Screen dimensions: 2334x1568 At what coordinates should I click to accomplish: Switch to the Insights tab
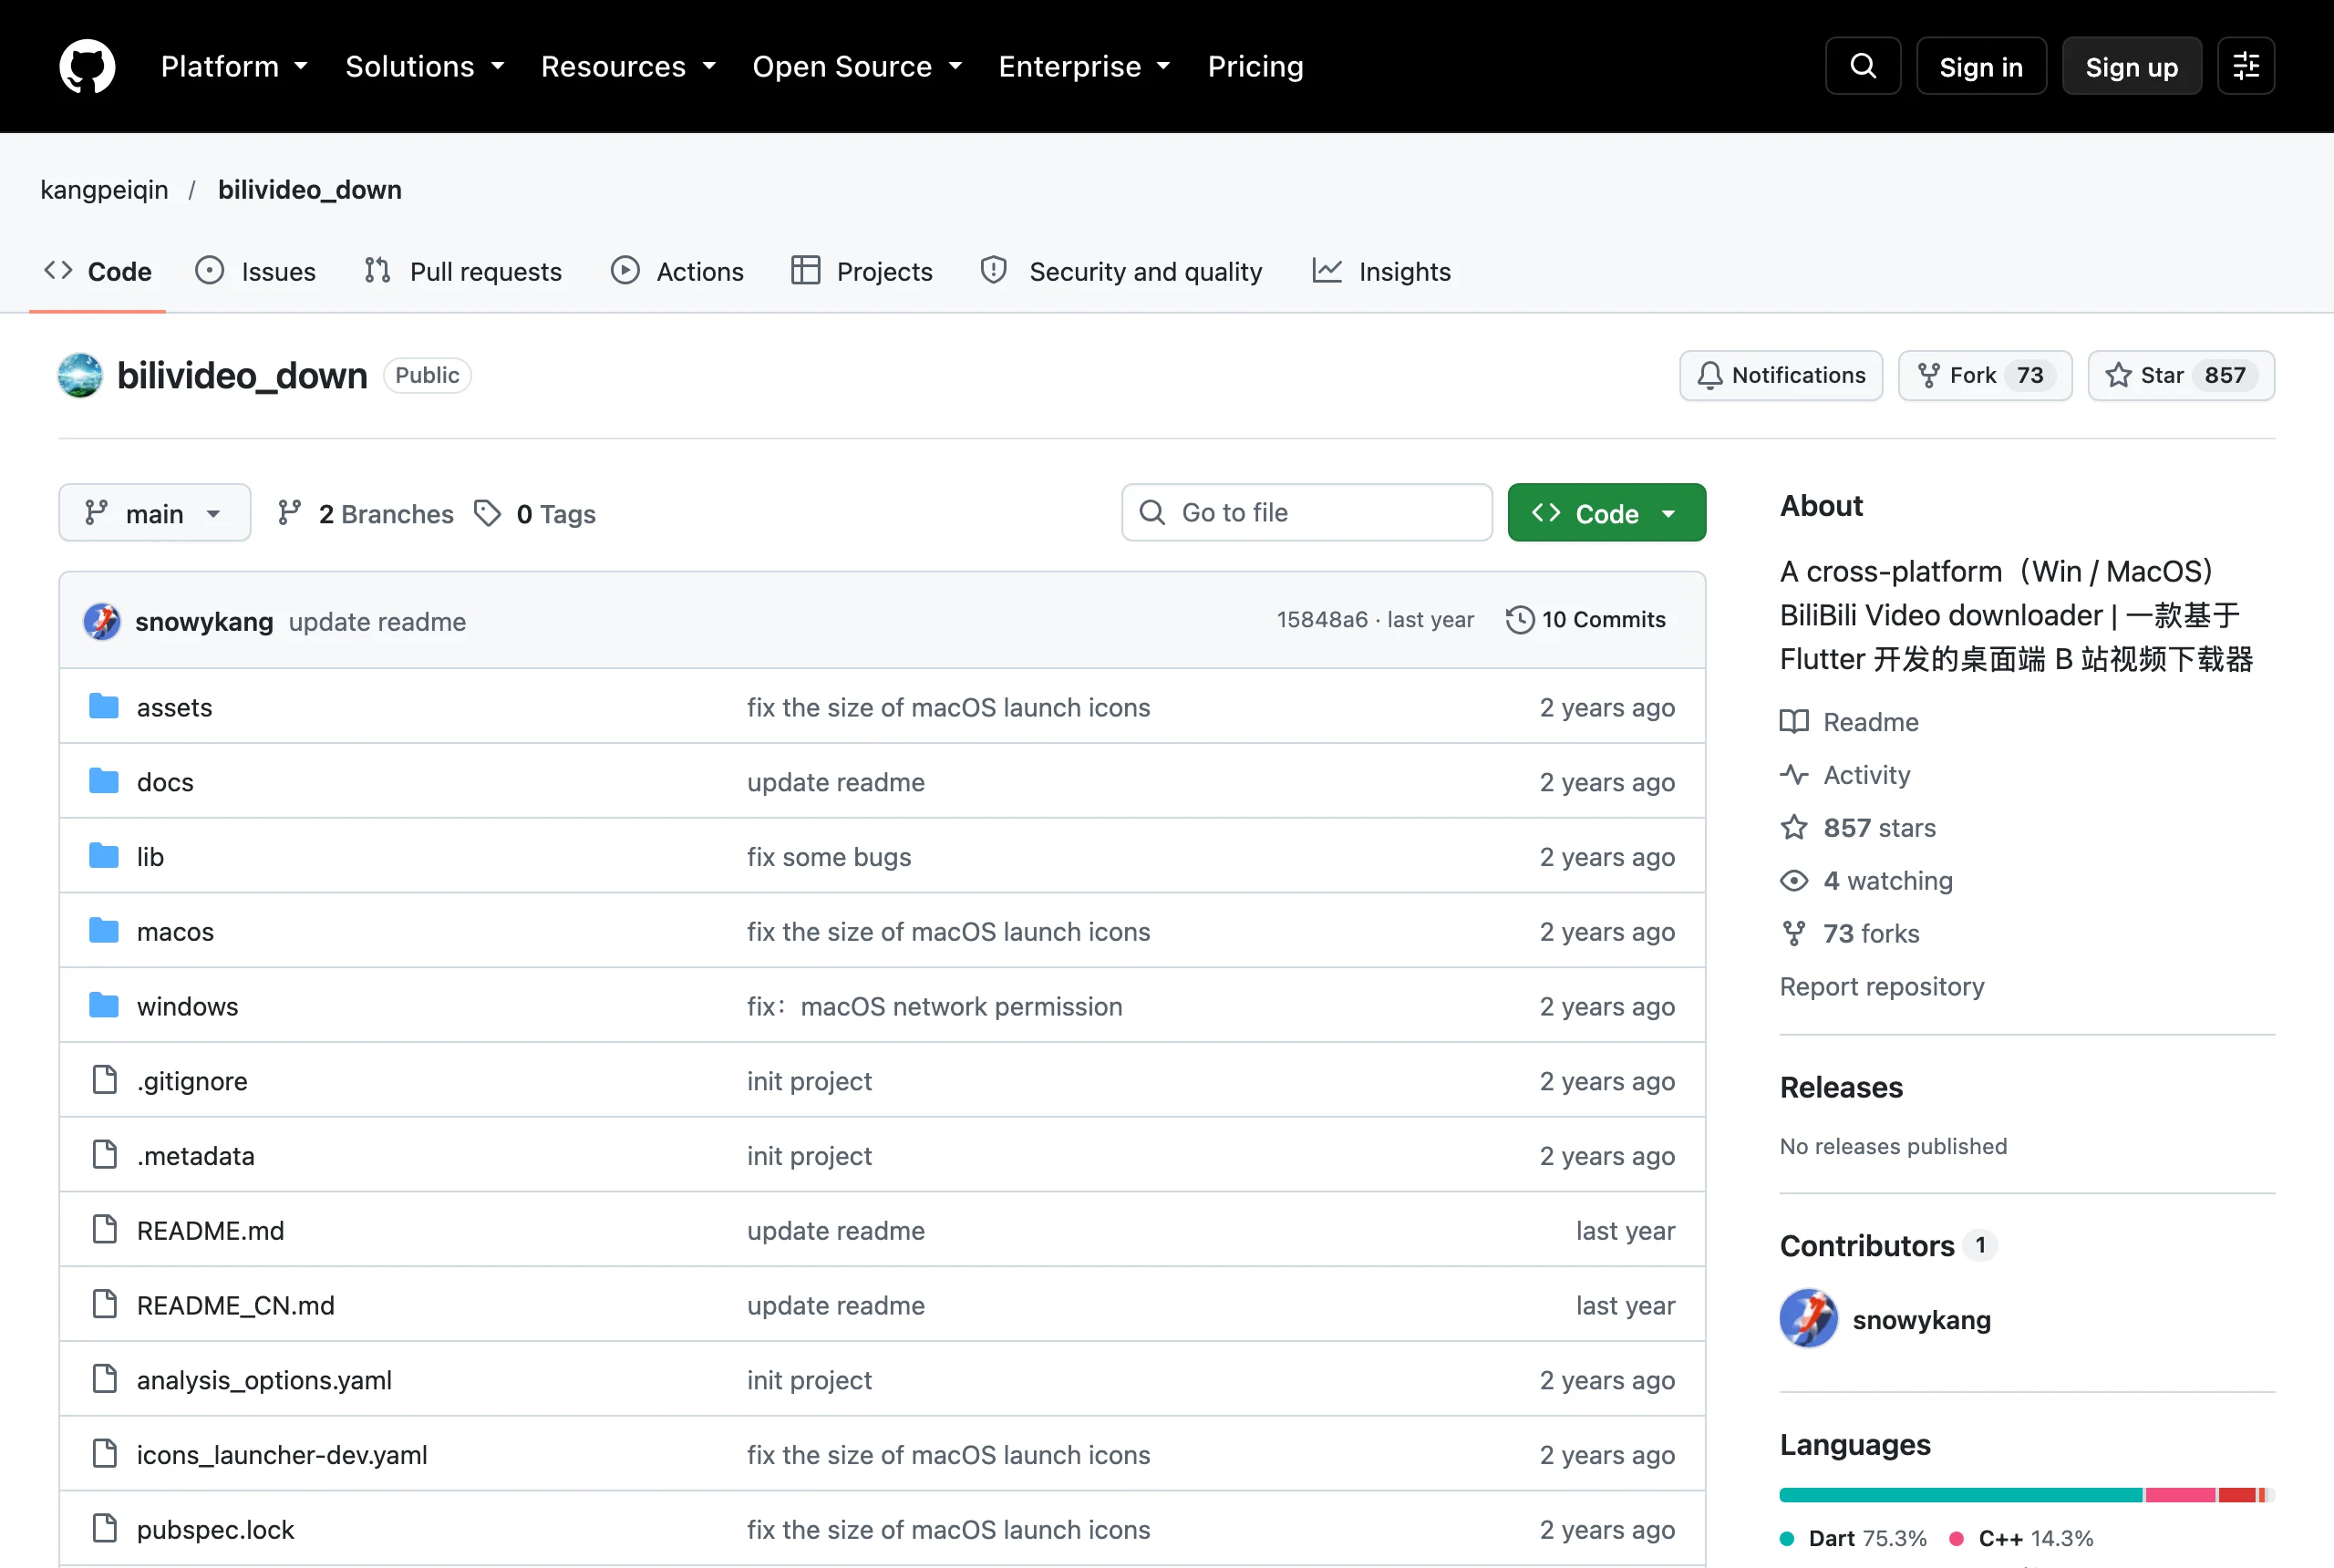[1381, 271]
